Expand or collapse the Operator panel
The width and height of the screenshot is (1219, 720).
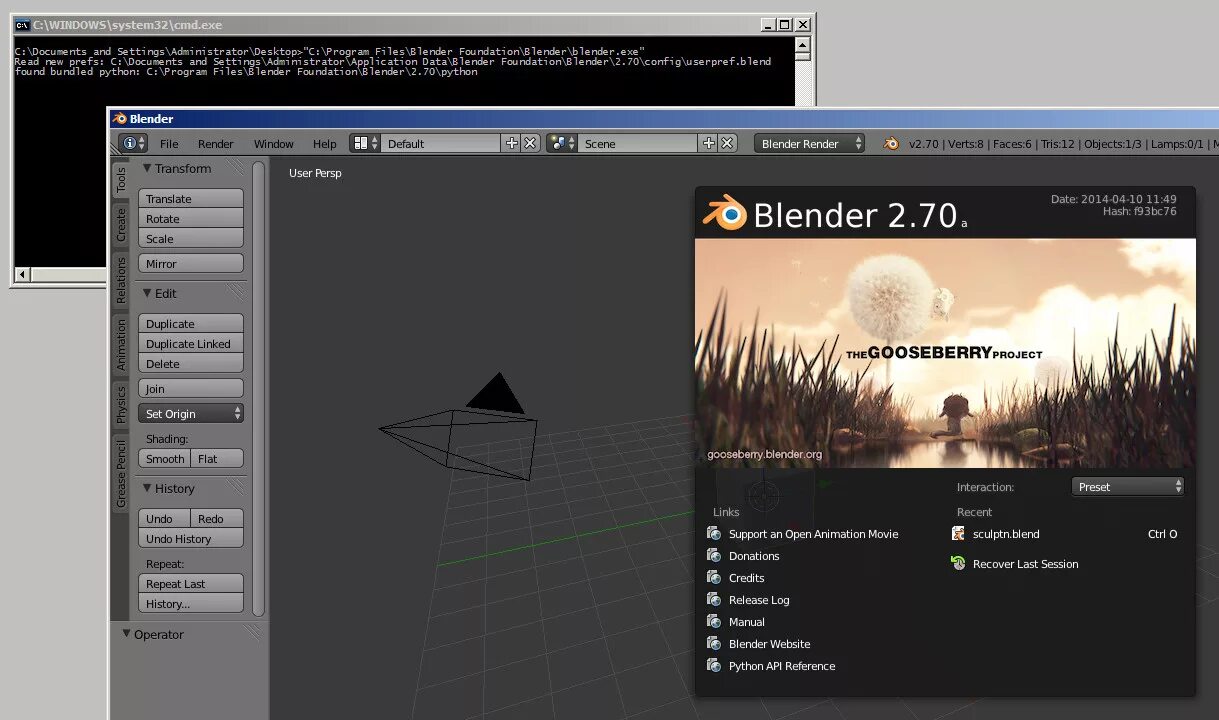click(x=127, y=634)
